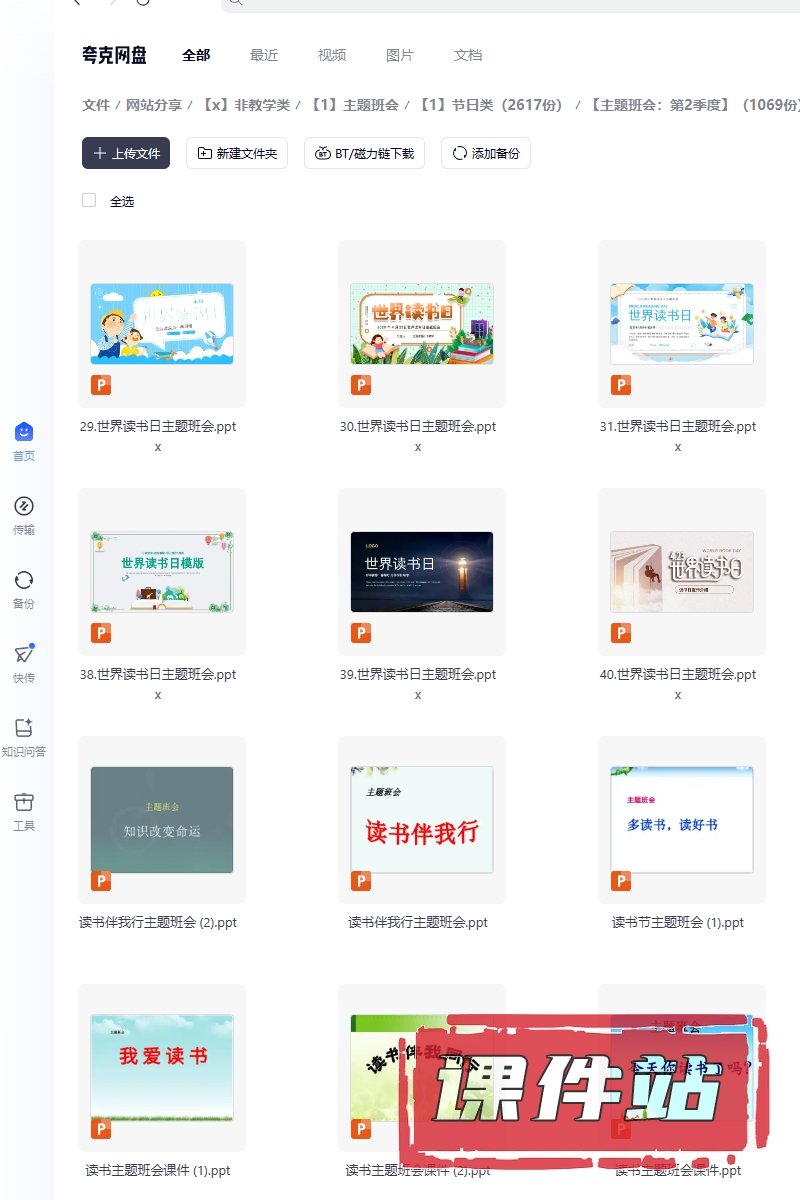Open the 读书伴我行主题班会.ppt file thumbnail
The width and height of the screenshot is (800, 1200).
[421, 820]
